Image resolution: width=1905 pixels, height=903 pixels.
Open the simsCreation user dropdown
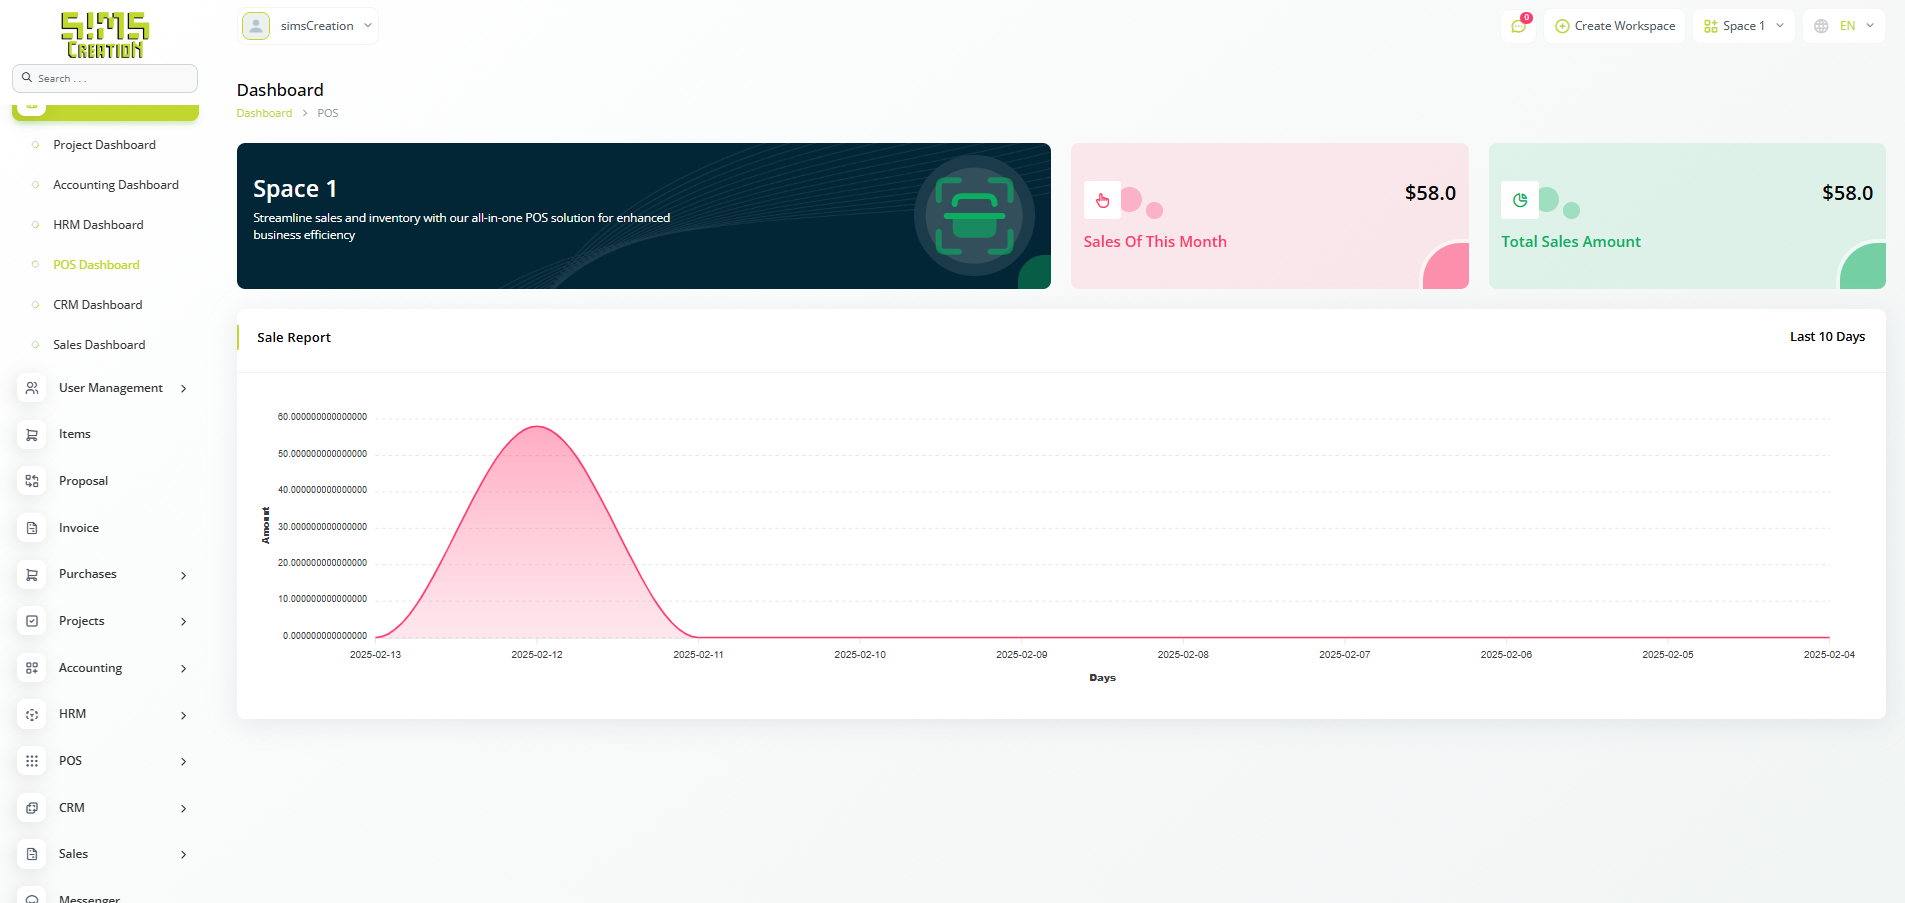tap(308, 26)
